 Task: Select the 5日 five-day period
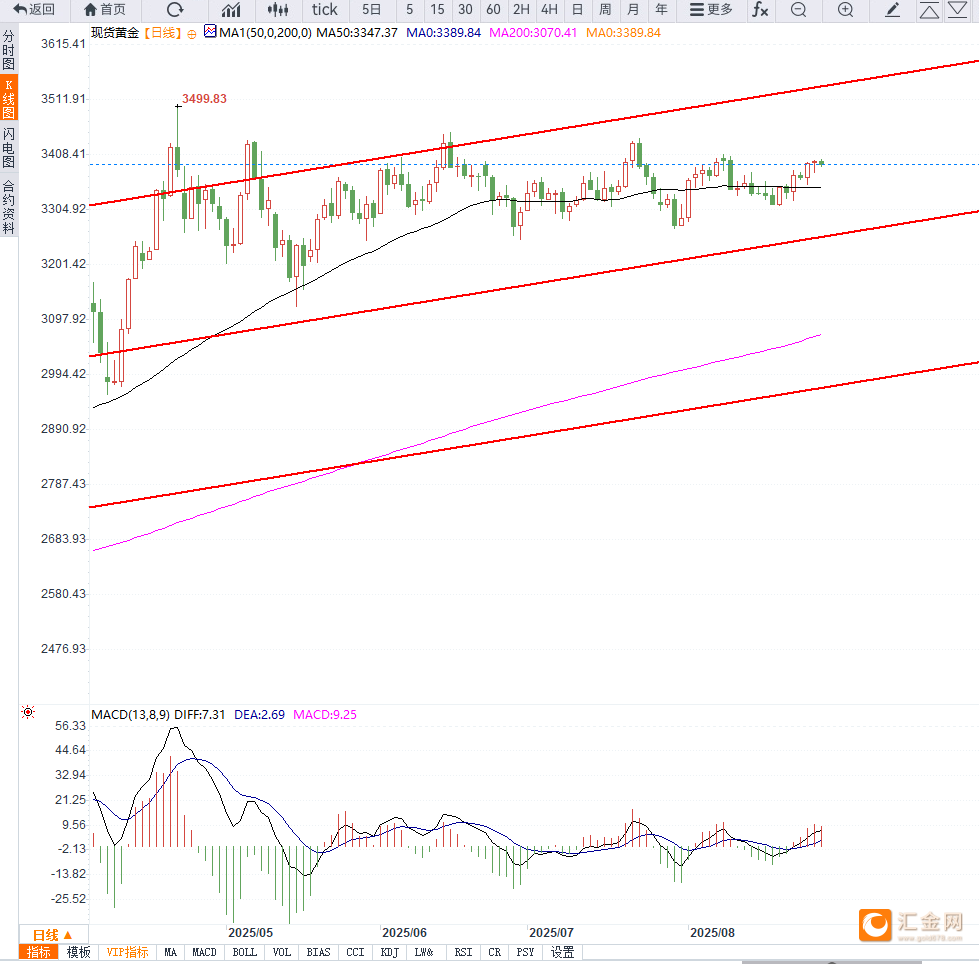(x=371, y=9)
